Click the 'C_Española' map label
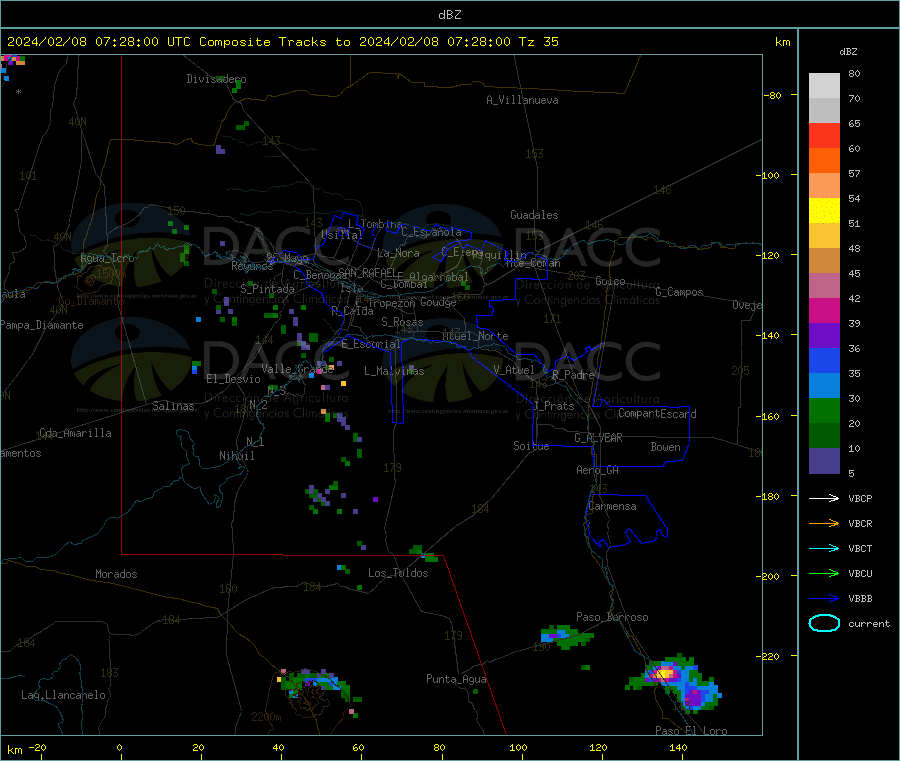The height and width of the screenshot is (761, 900). (431, 232)
